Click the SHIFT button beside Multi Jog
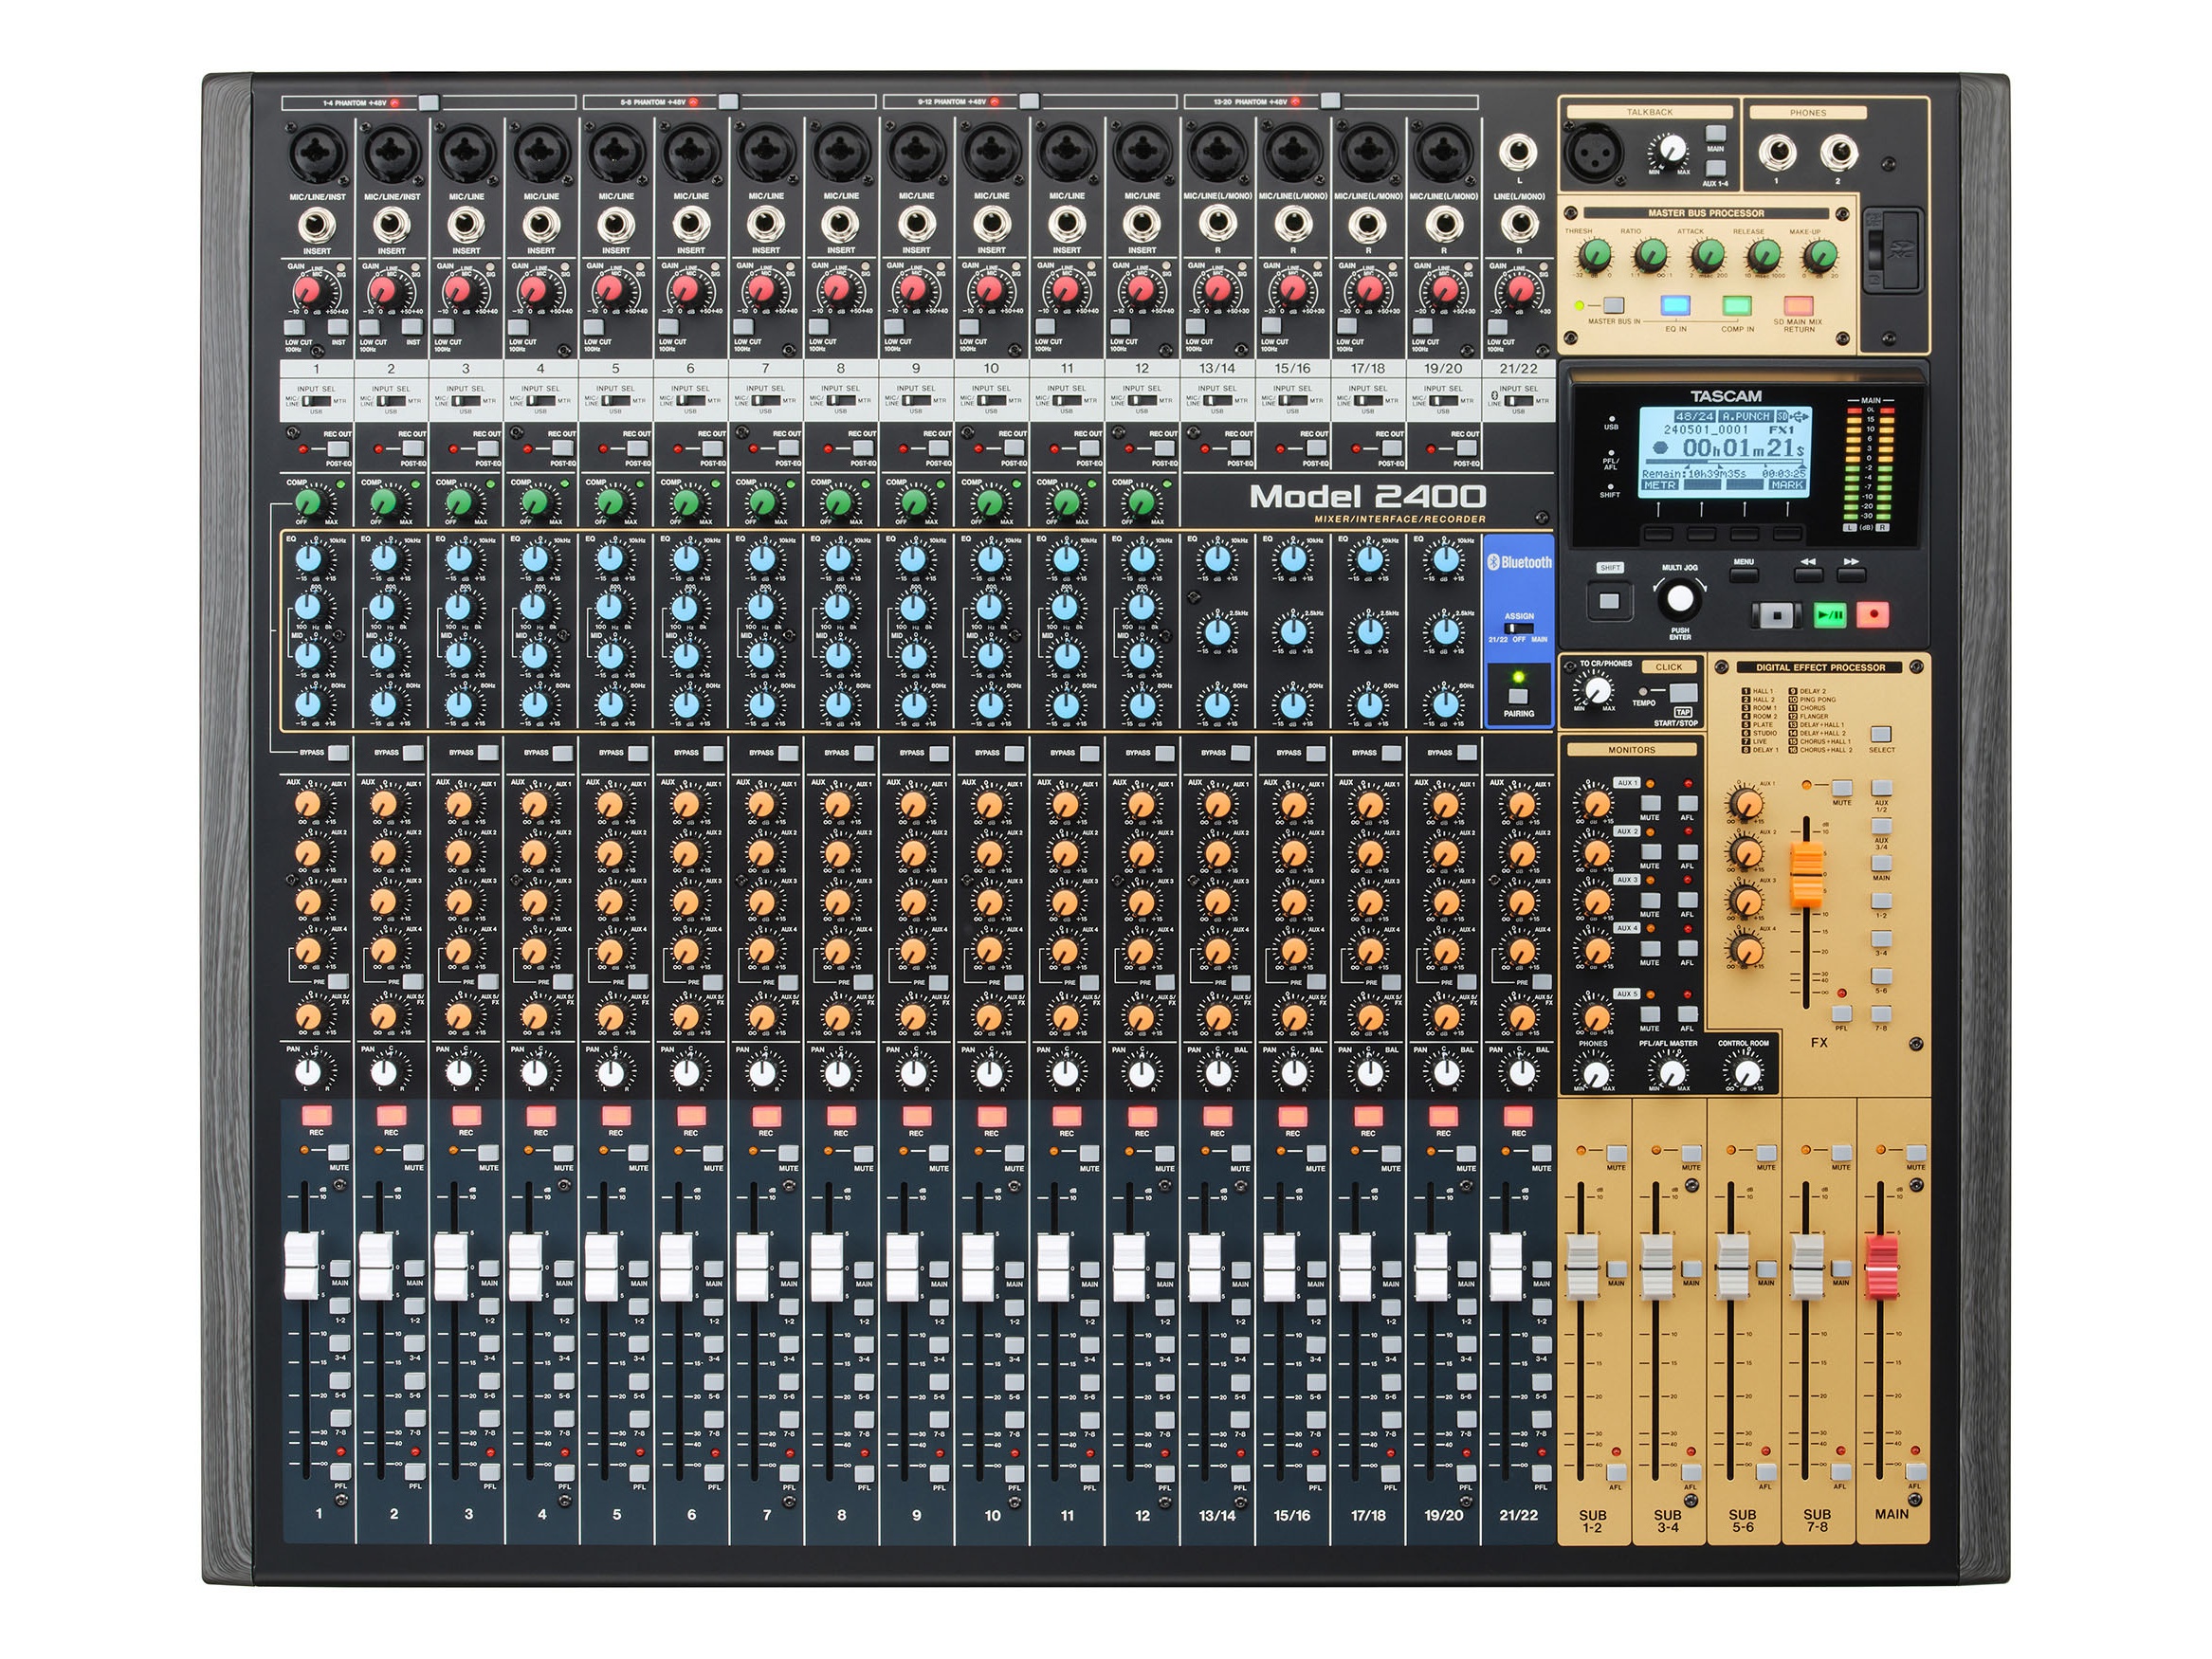The image size is (2212, 1659). pos(1610,602)
